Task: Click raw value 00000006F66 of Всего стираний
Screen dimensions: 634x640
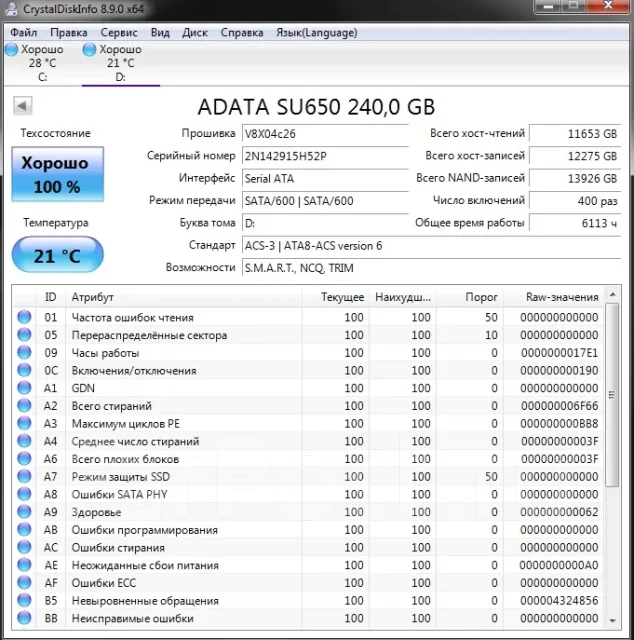Action: click(559, 406)
